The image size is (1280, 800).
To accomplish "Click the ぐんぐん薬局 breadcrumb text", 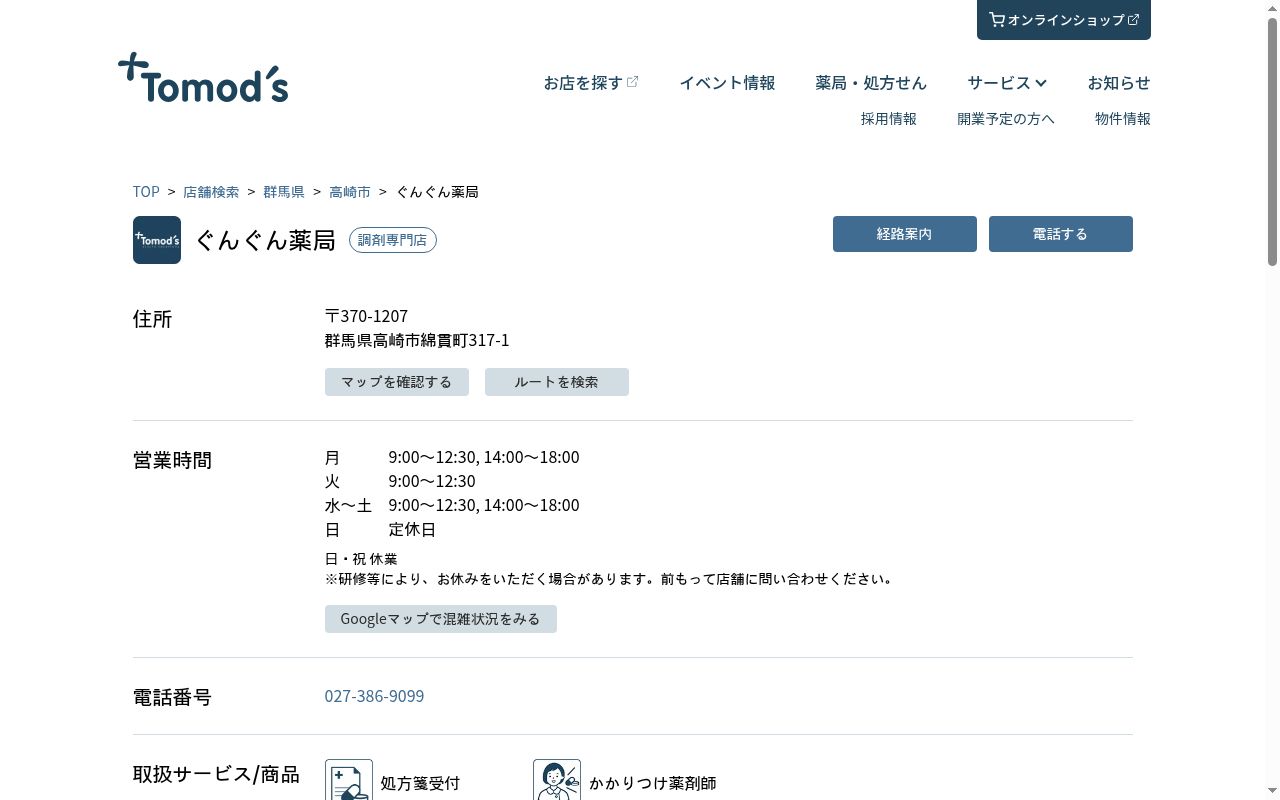I will click(437, 192).
